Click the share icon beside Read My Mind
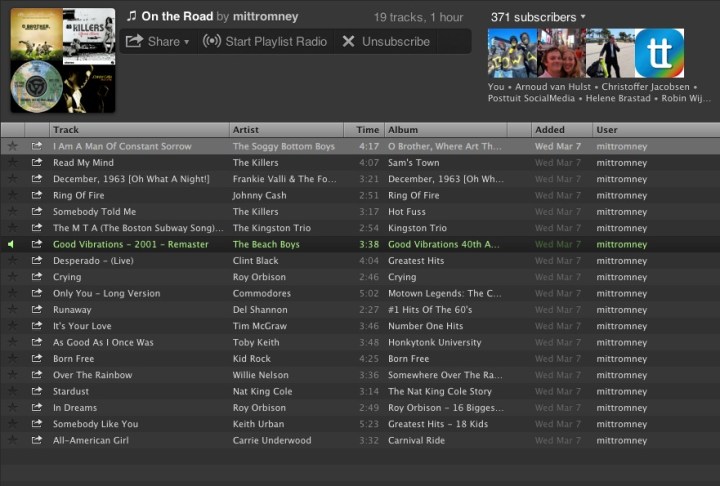The width and height of the screenshot is (720, 486). click(x=37, y=162)
